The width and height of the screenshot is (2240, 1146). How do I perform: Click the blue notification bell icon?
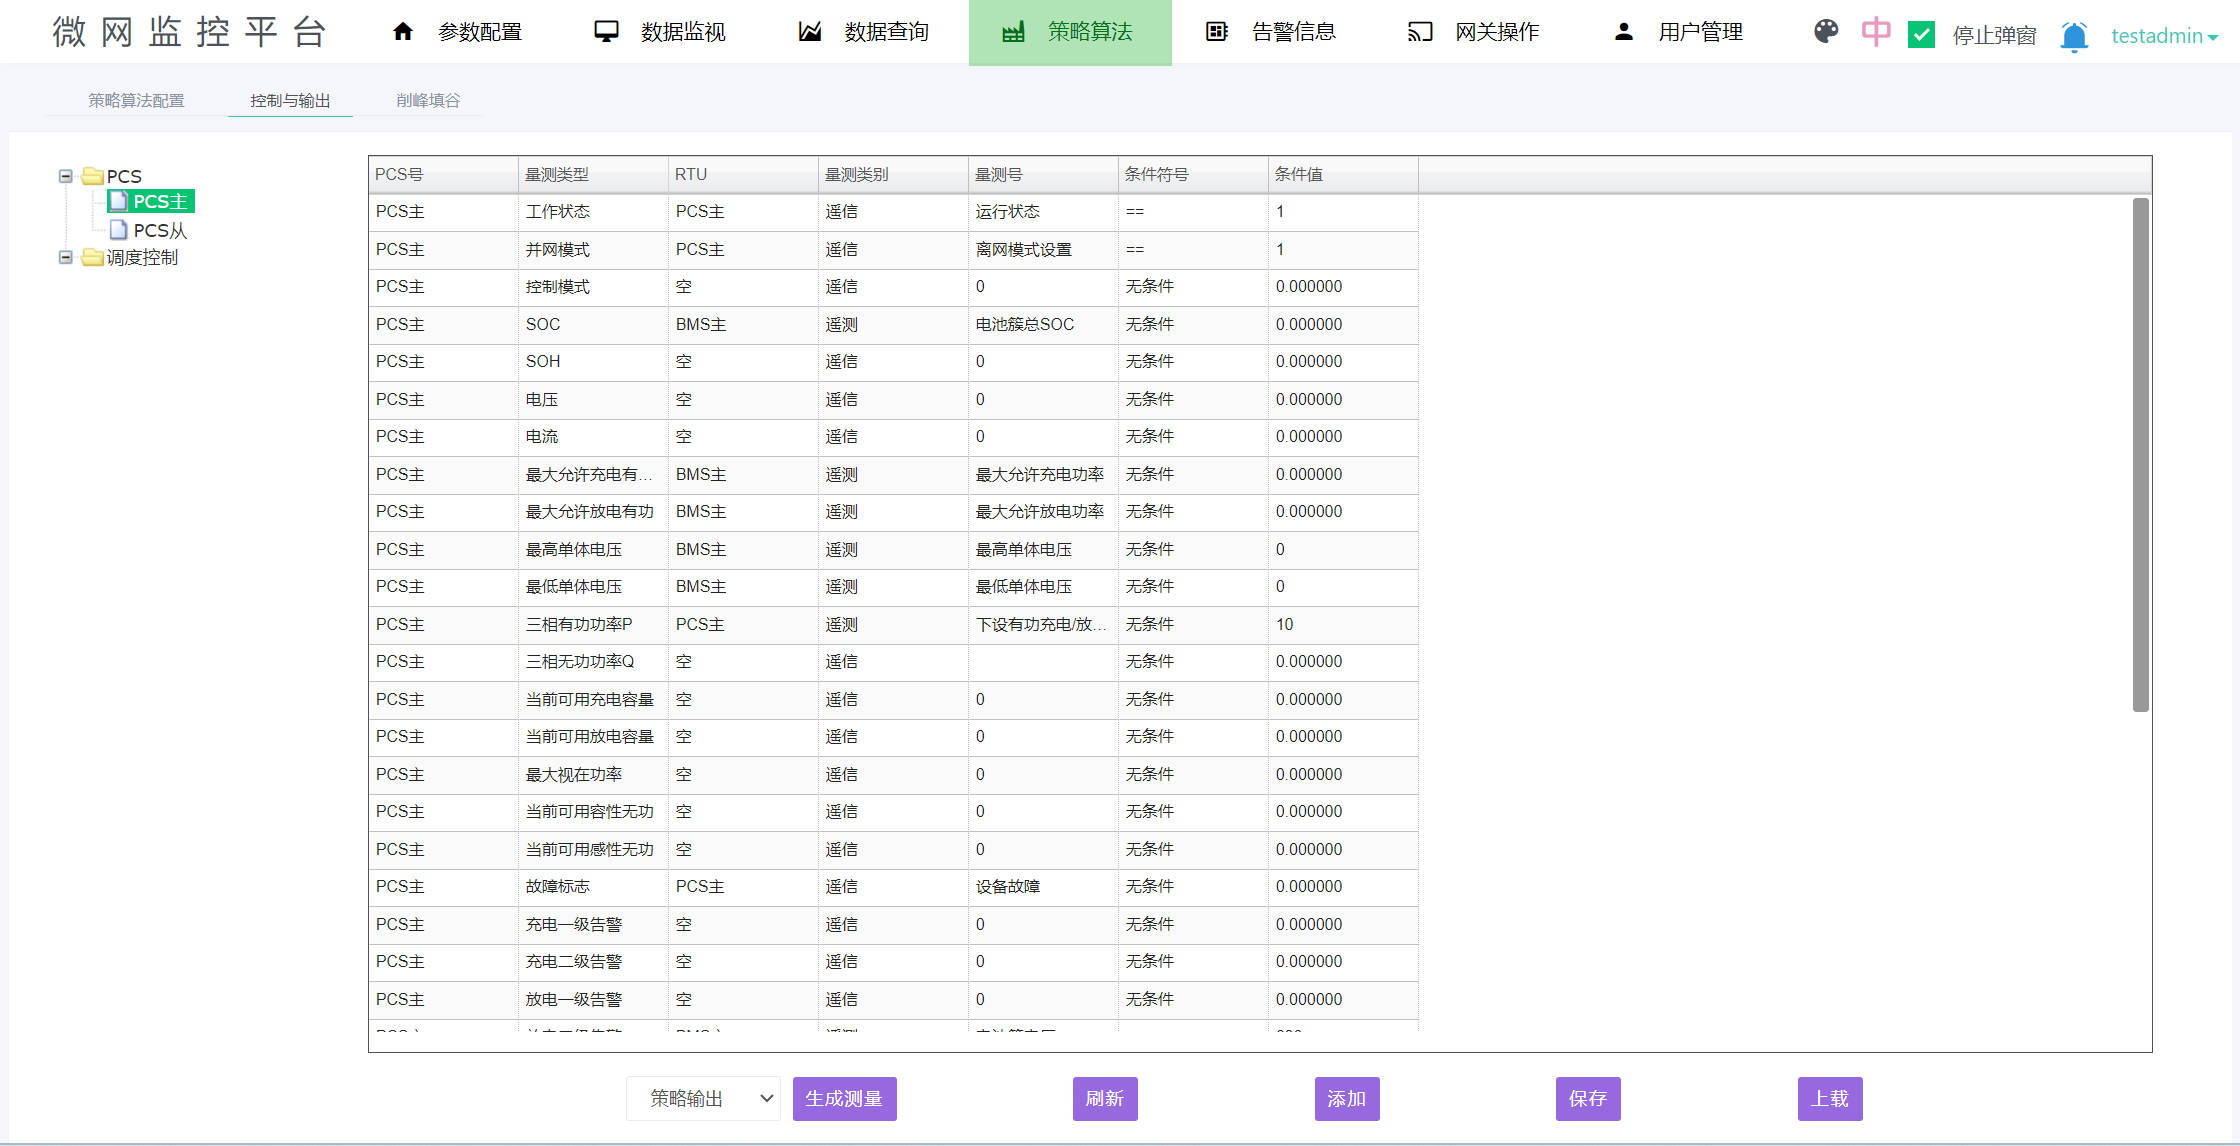[2074, 36]
